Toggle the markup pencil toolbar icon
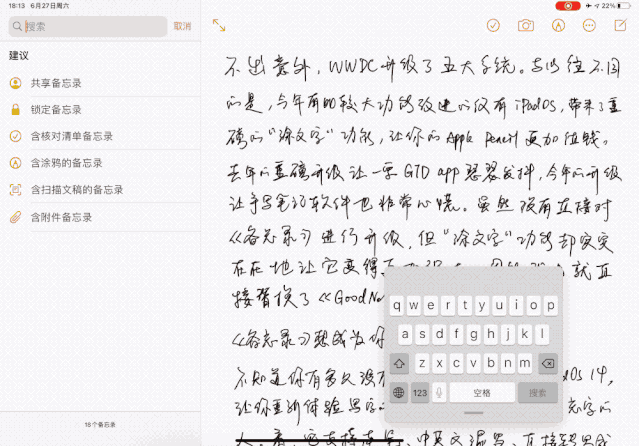639x446 pixels. (x=558, y=26)
